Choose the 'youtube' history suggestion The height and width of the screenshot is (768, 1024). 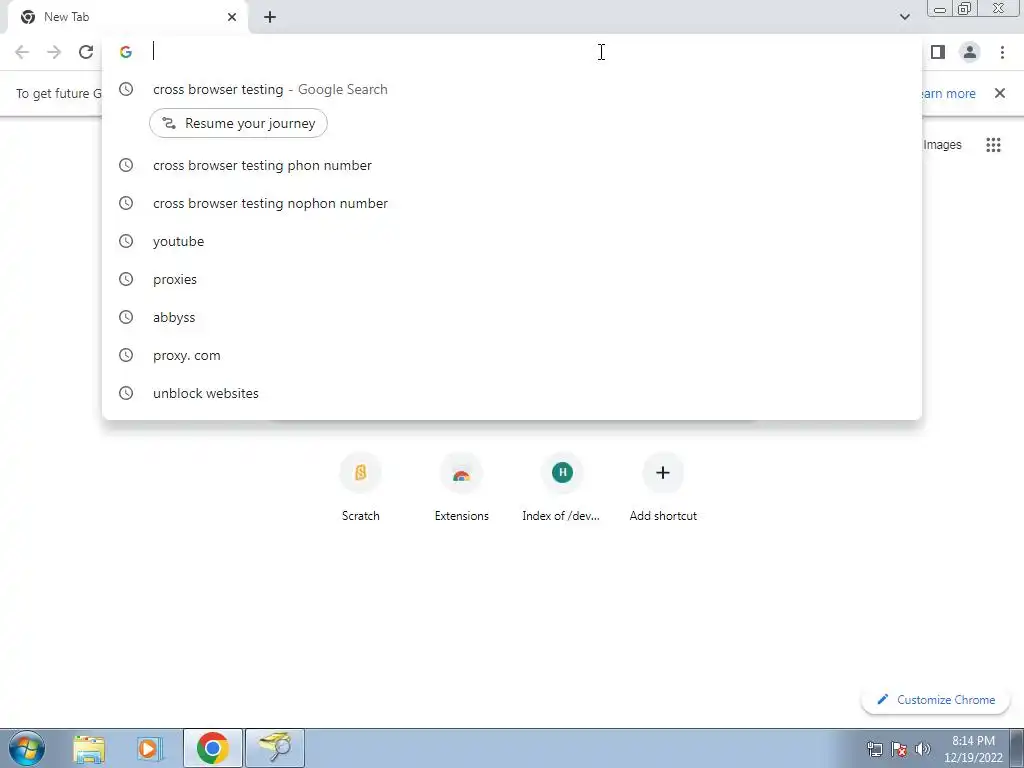tap(512, 241)
